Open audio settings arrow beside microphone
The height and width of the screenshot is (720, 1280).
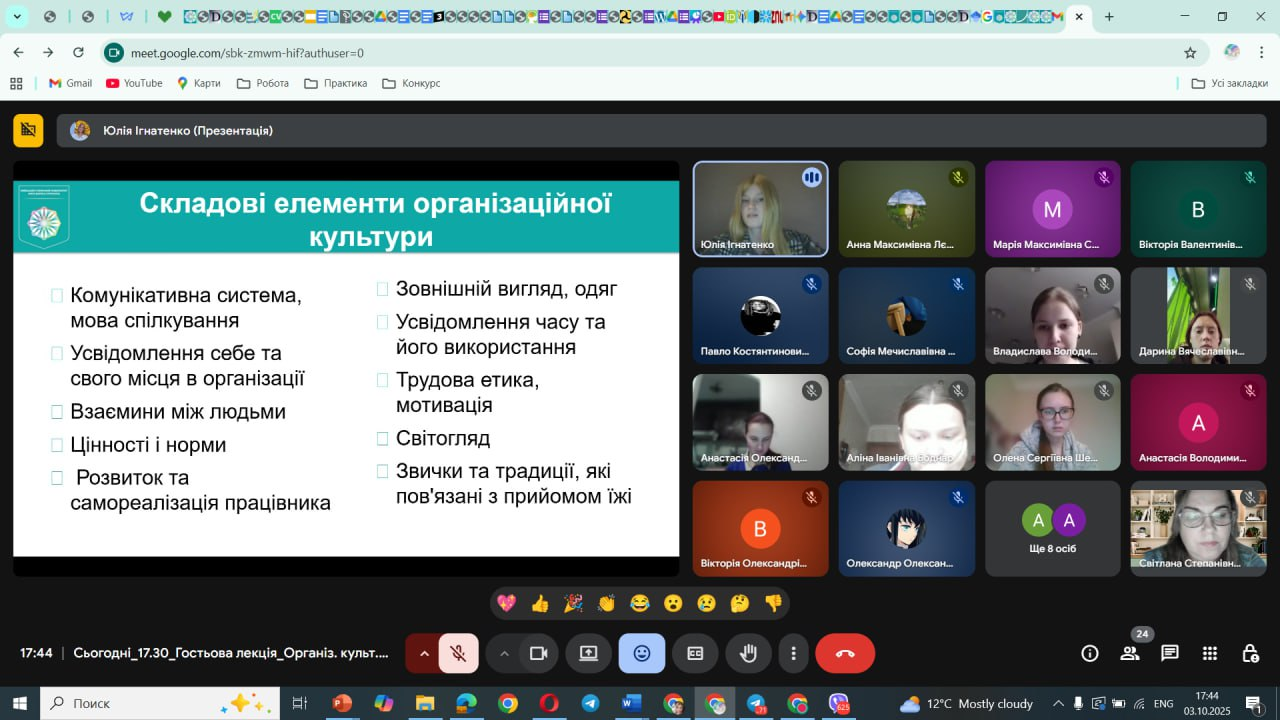coord(423,654)
